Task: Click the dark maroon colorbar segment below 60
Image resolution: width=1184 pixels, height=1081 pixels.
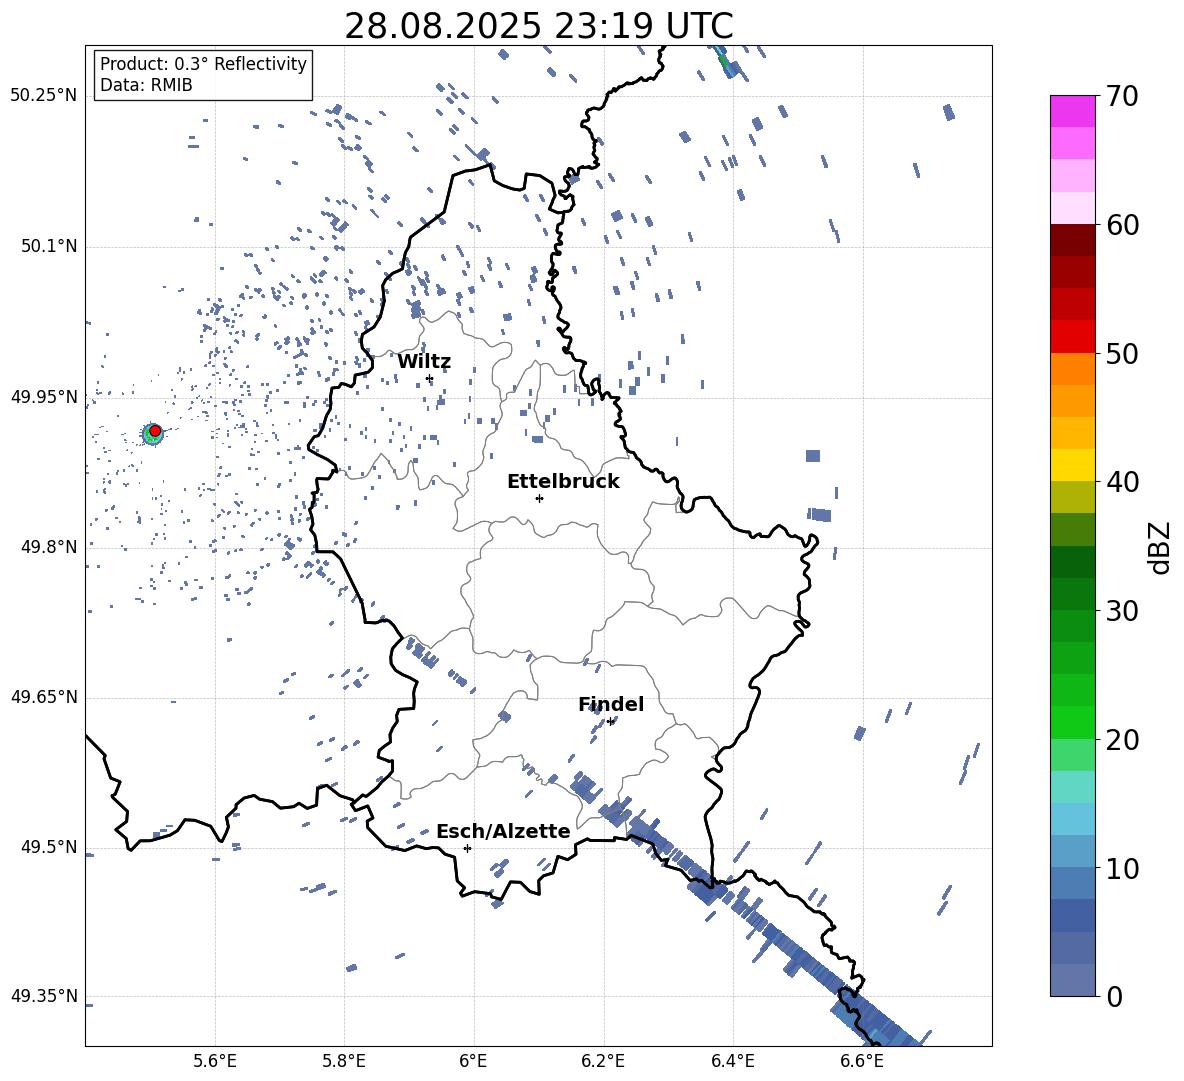Action: tap(1072, 240)
